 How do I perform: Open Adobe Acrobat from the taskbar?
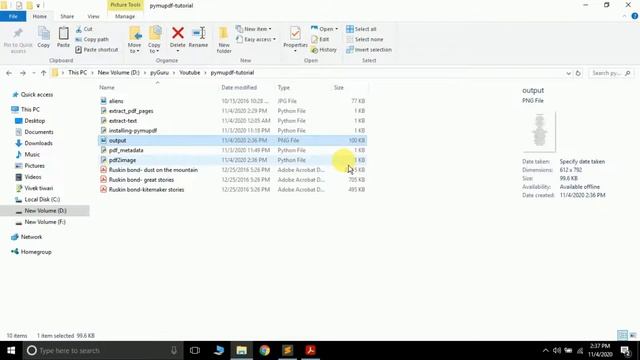pos(310,350)
